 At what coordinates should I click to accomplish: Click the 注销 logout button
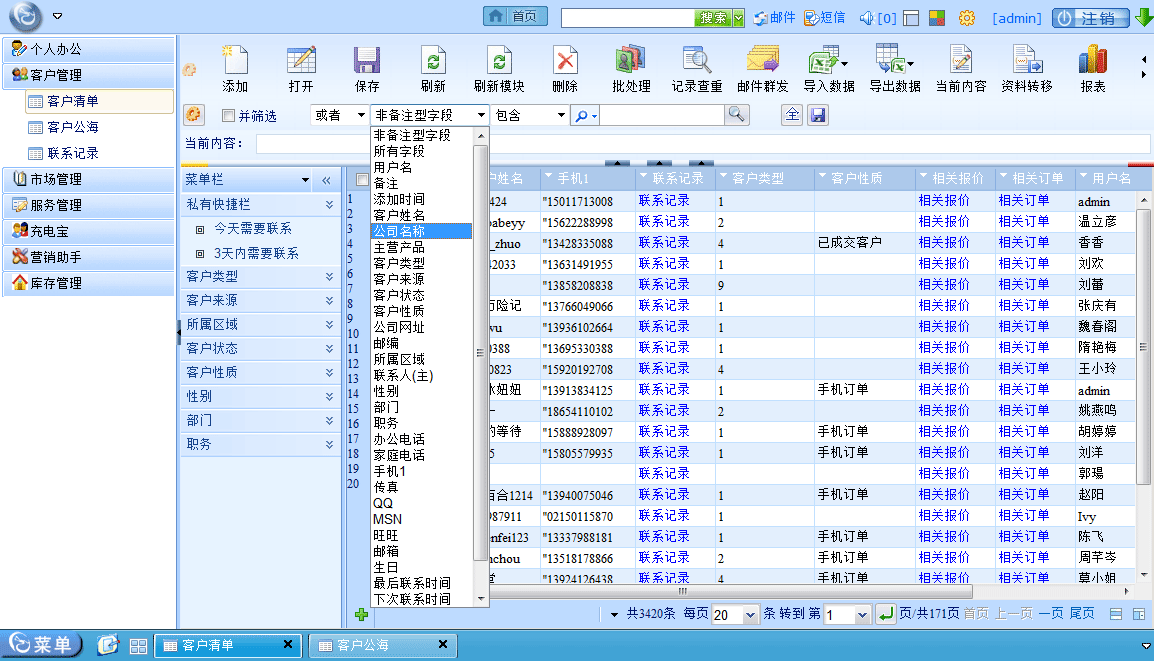[1090, 18]
